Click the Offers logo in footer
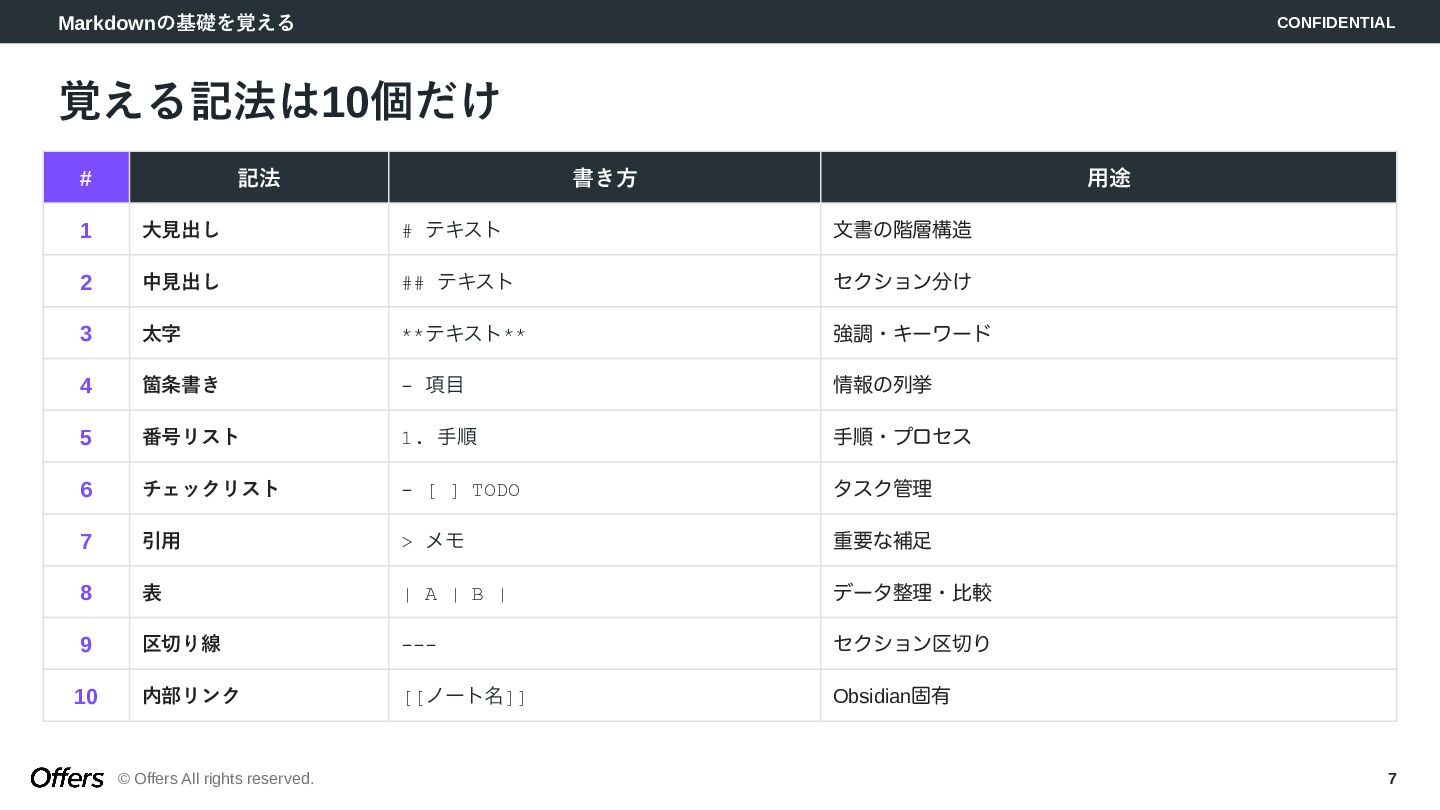The height and width of the screenshot is (810, 1440). tap(67, 778)
